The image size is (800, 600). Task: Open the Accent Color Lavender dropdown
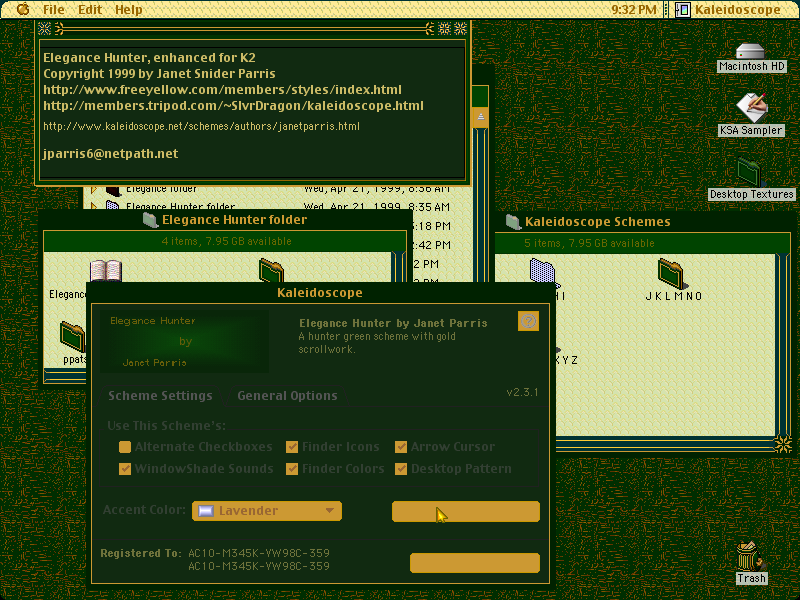point(267,511)
